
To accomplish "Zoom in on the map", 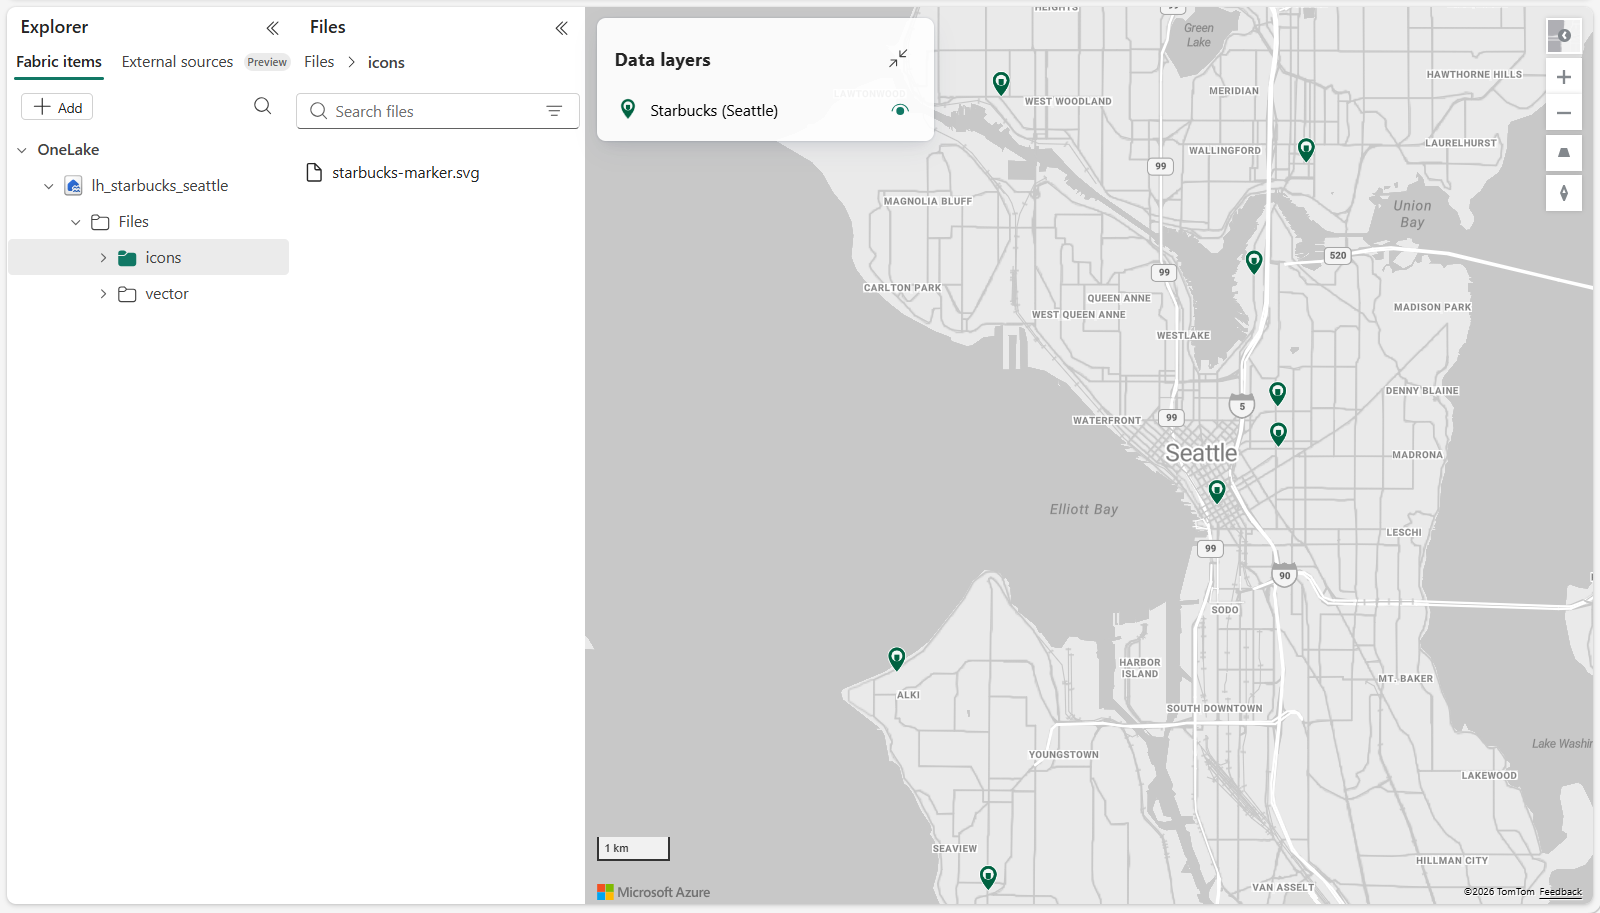I will coord(1564,77).
